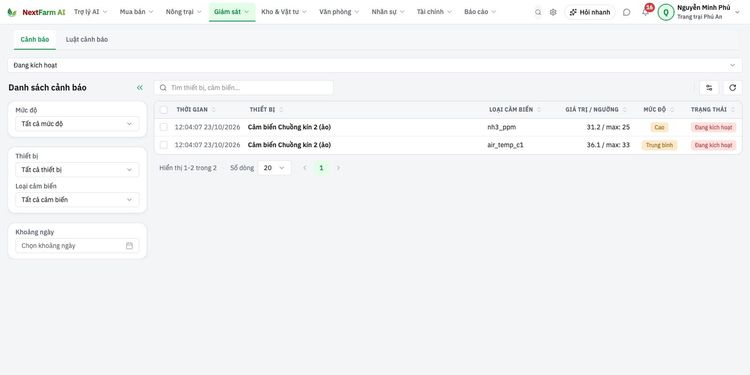Open notifications bell with badge 16
750x375 pixels.
pos(645,11)
